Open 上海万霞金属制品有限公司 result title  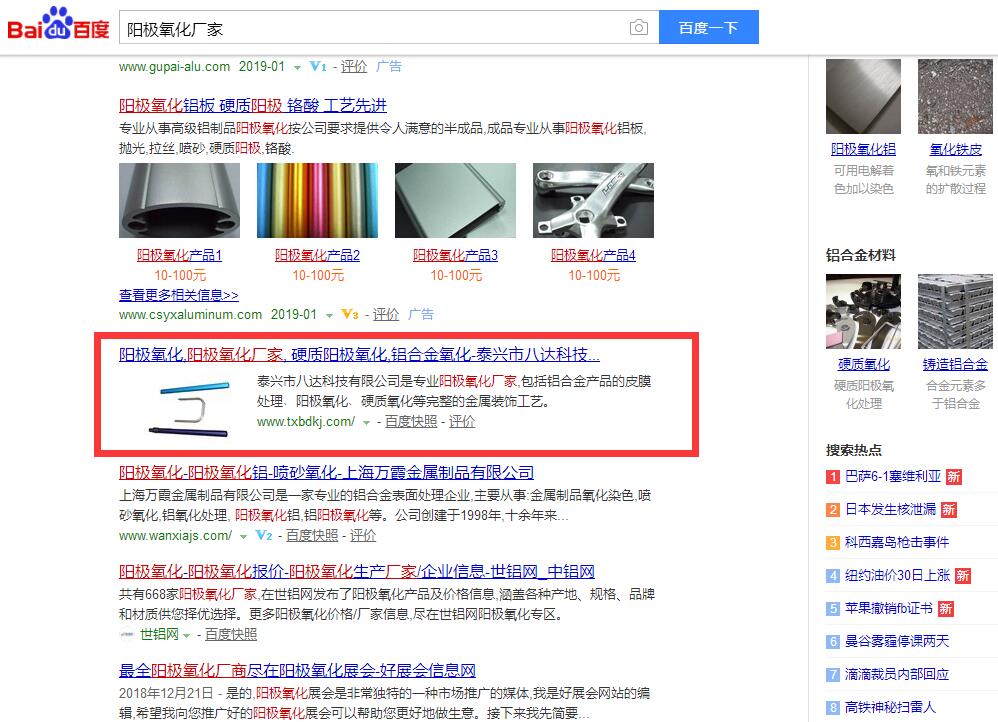pyautogui.click(x=327, y=472)
